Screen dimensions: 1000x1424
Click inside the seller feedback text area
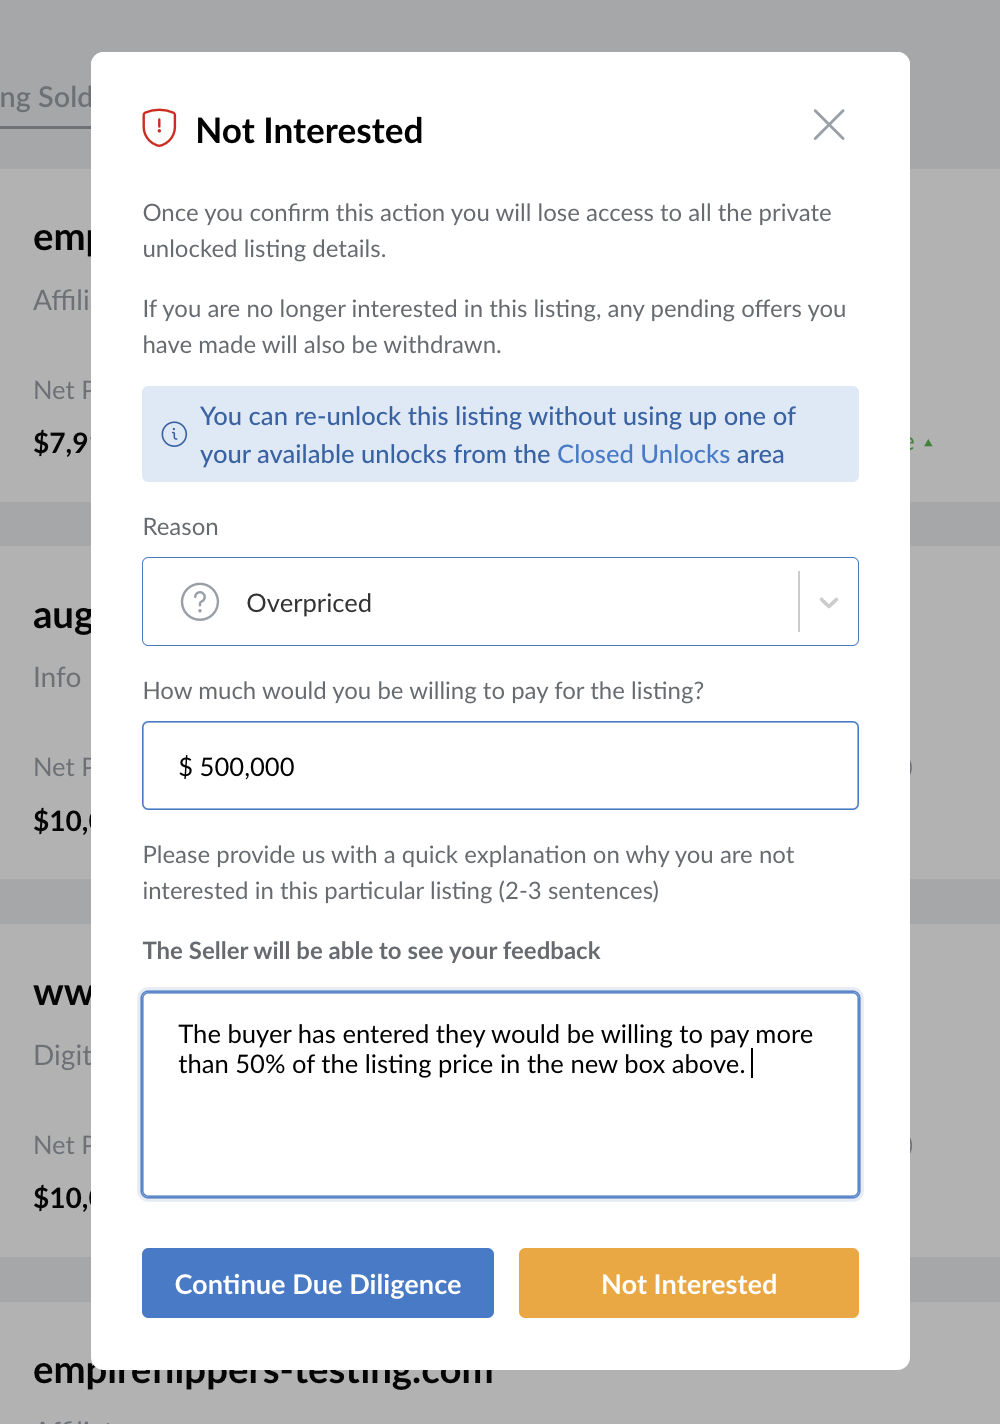(500, 1094)
